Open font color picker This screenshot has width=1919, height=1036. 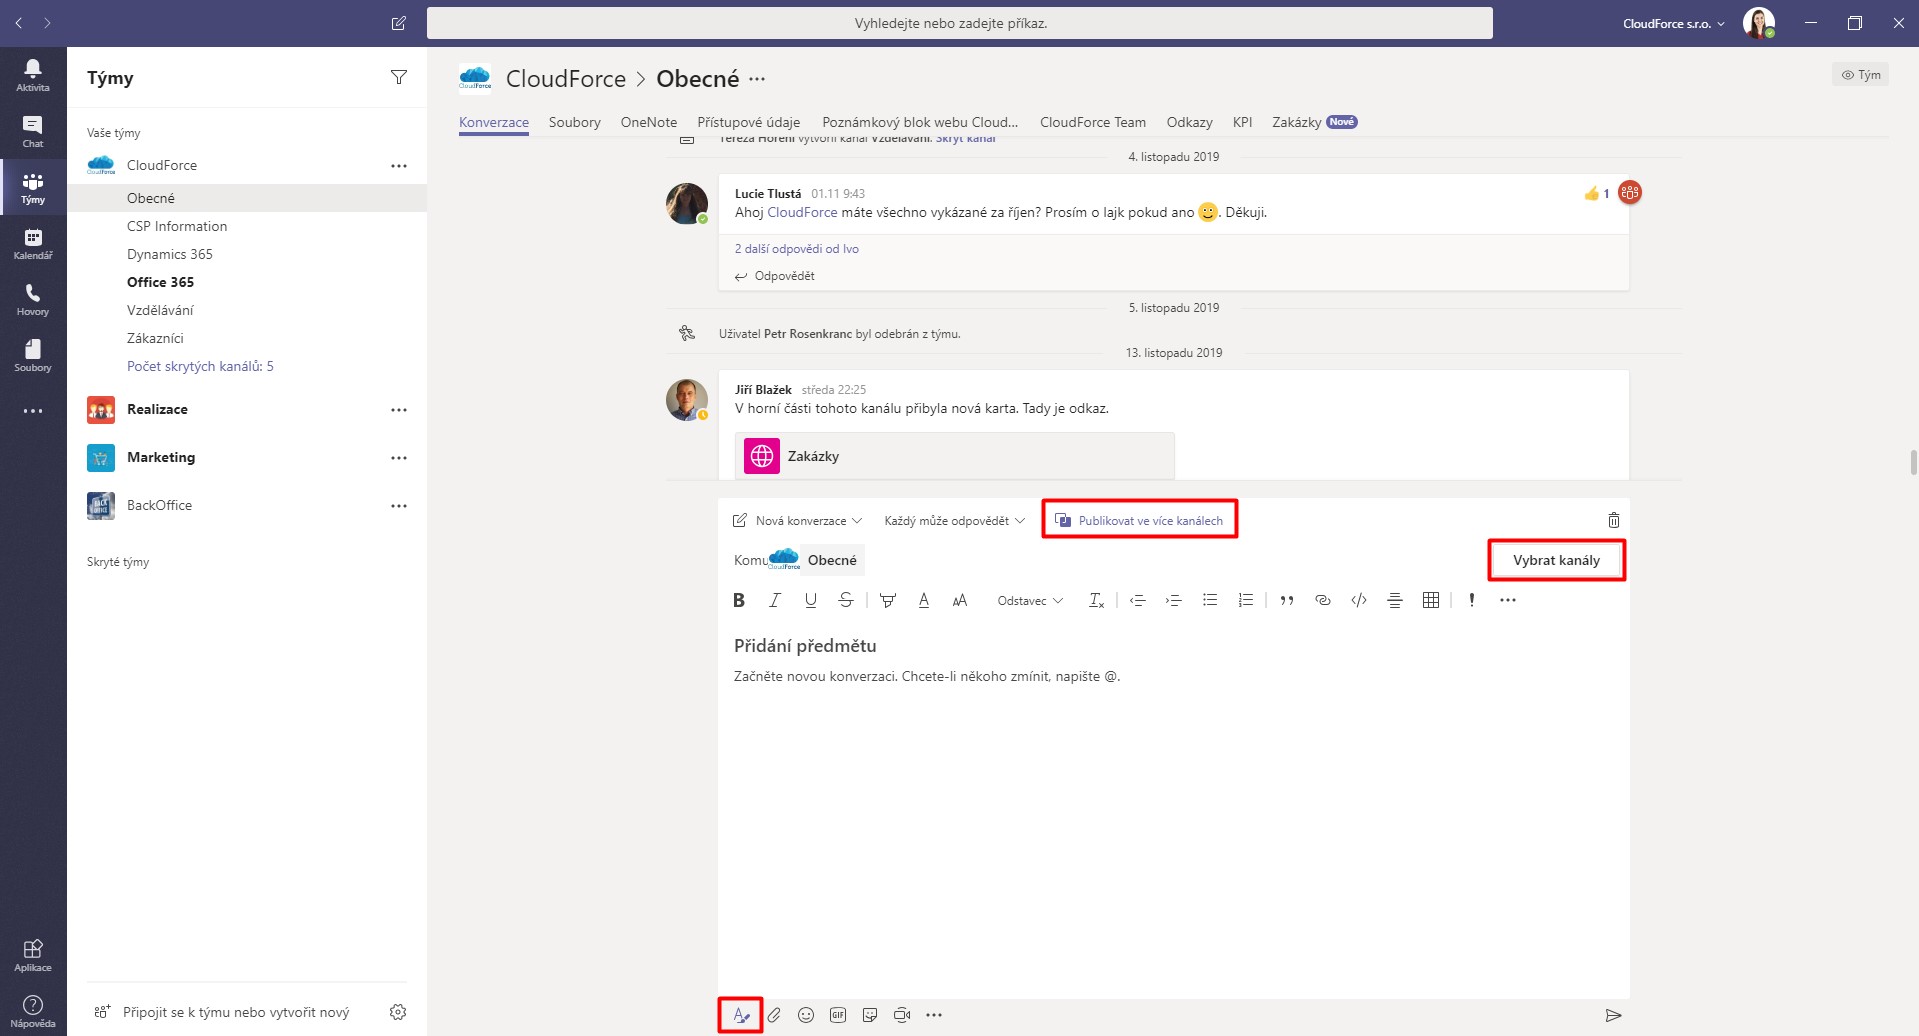pos(924,600)
